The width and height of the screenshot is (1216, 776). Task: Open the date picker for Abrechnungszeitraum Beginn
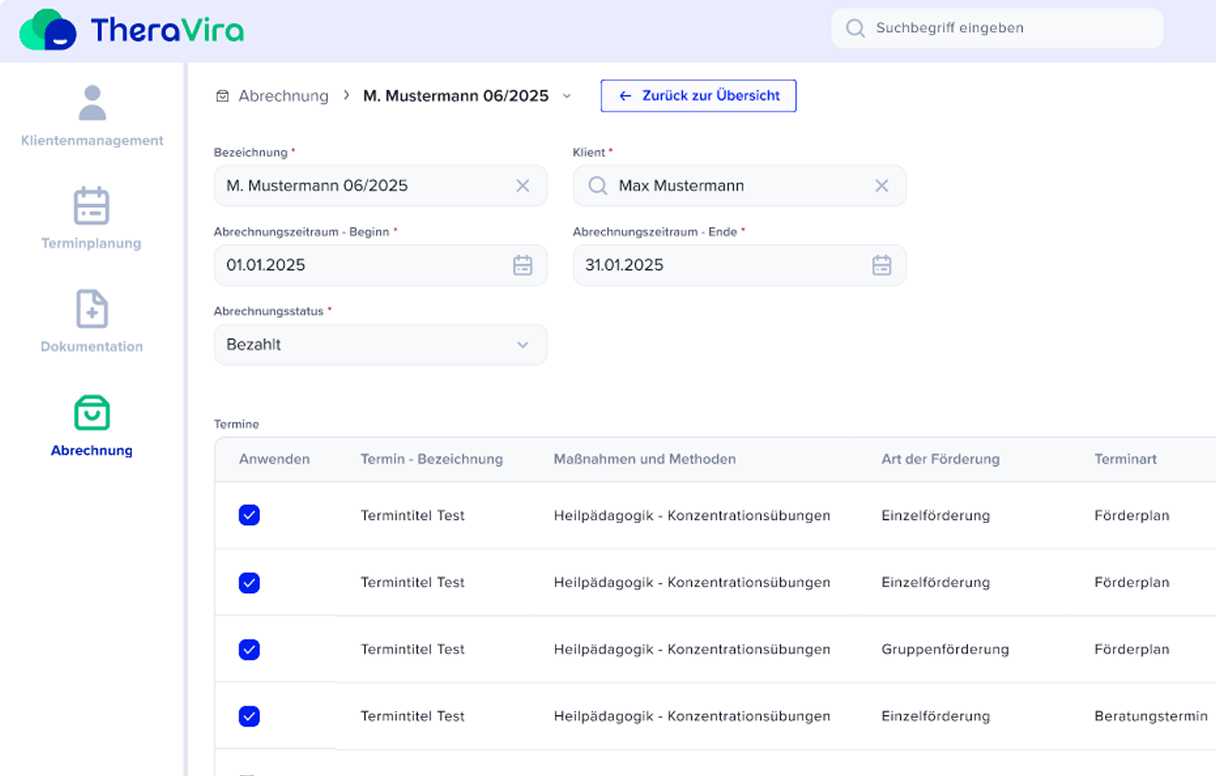click(523, 265)
